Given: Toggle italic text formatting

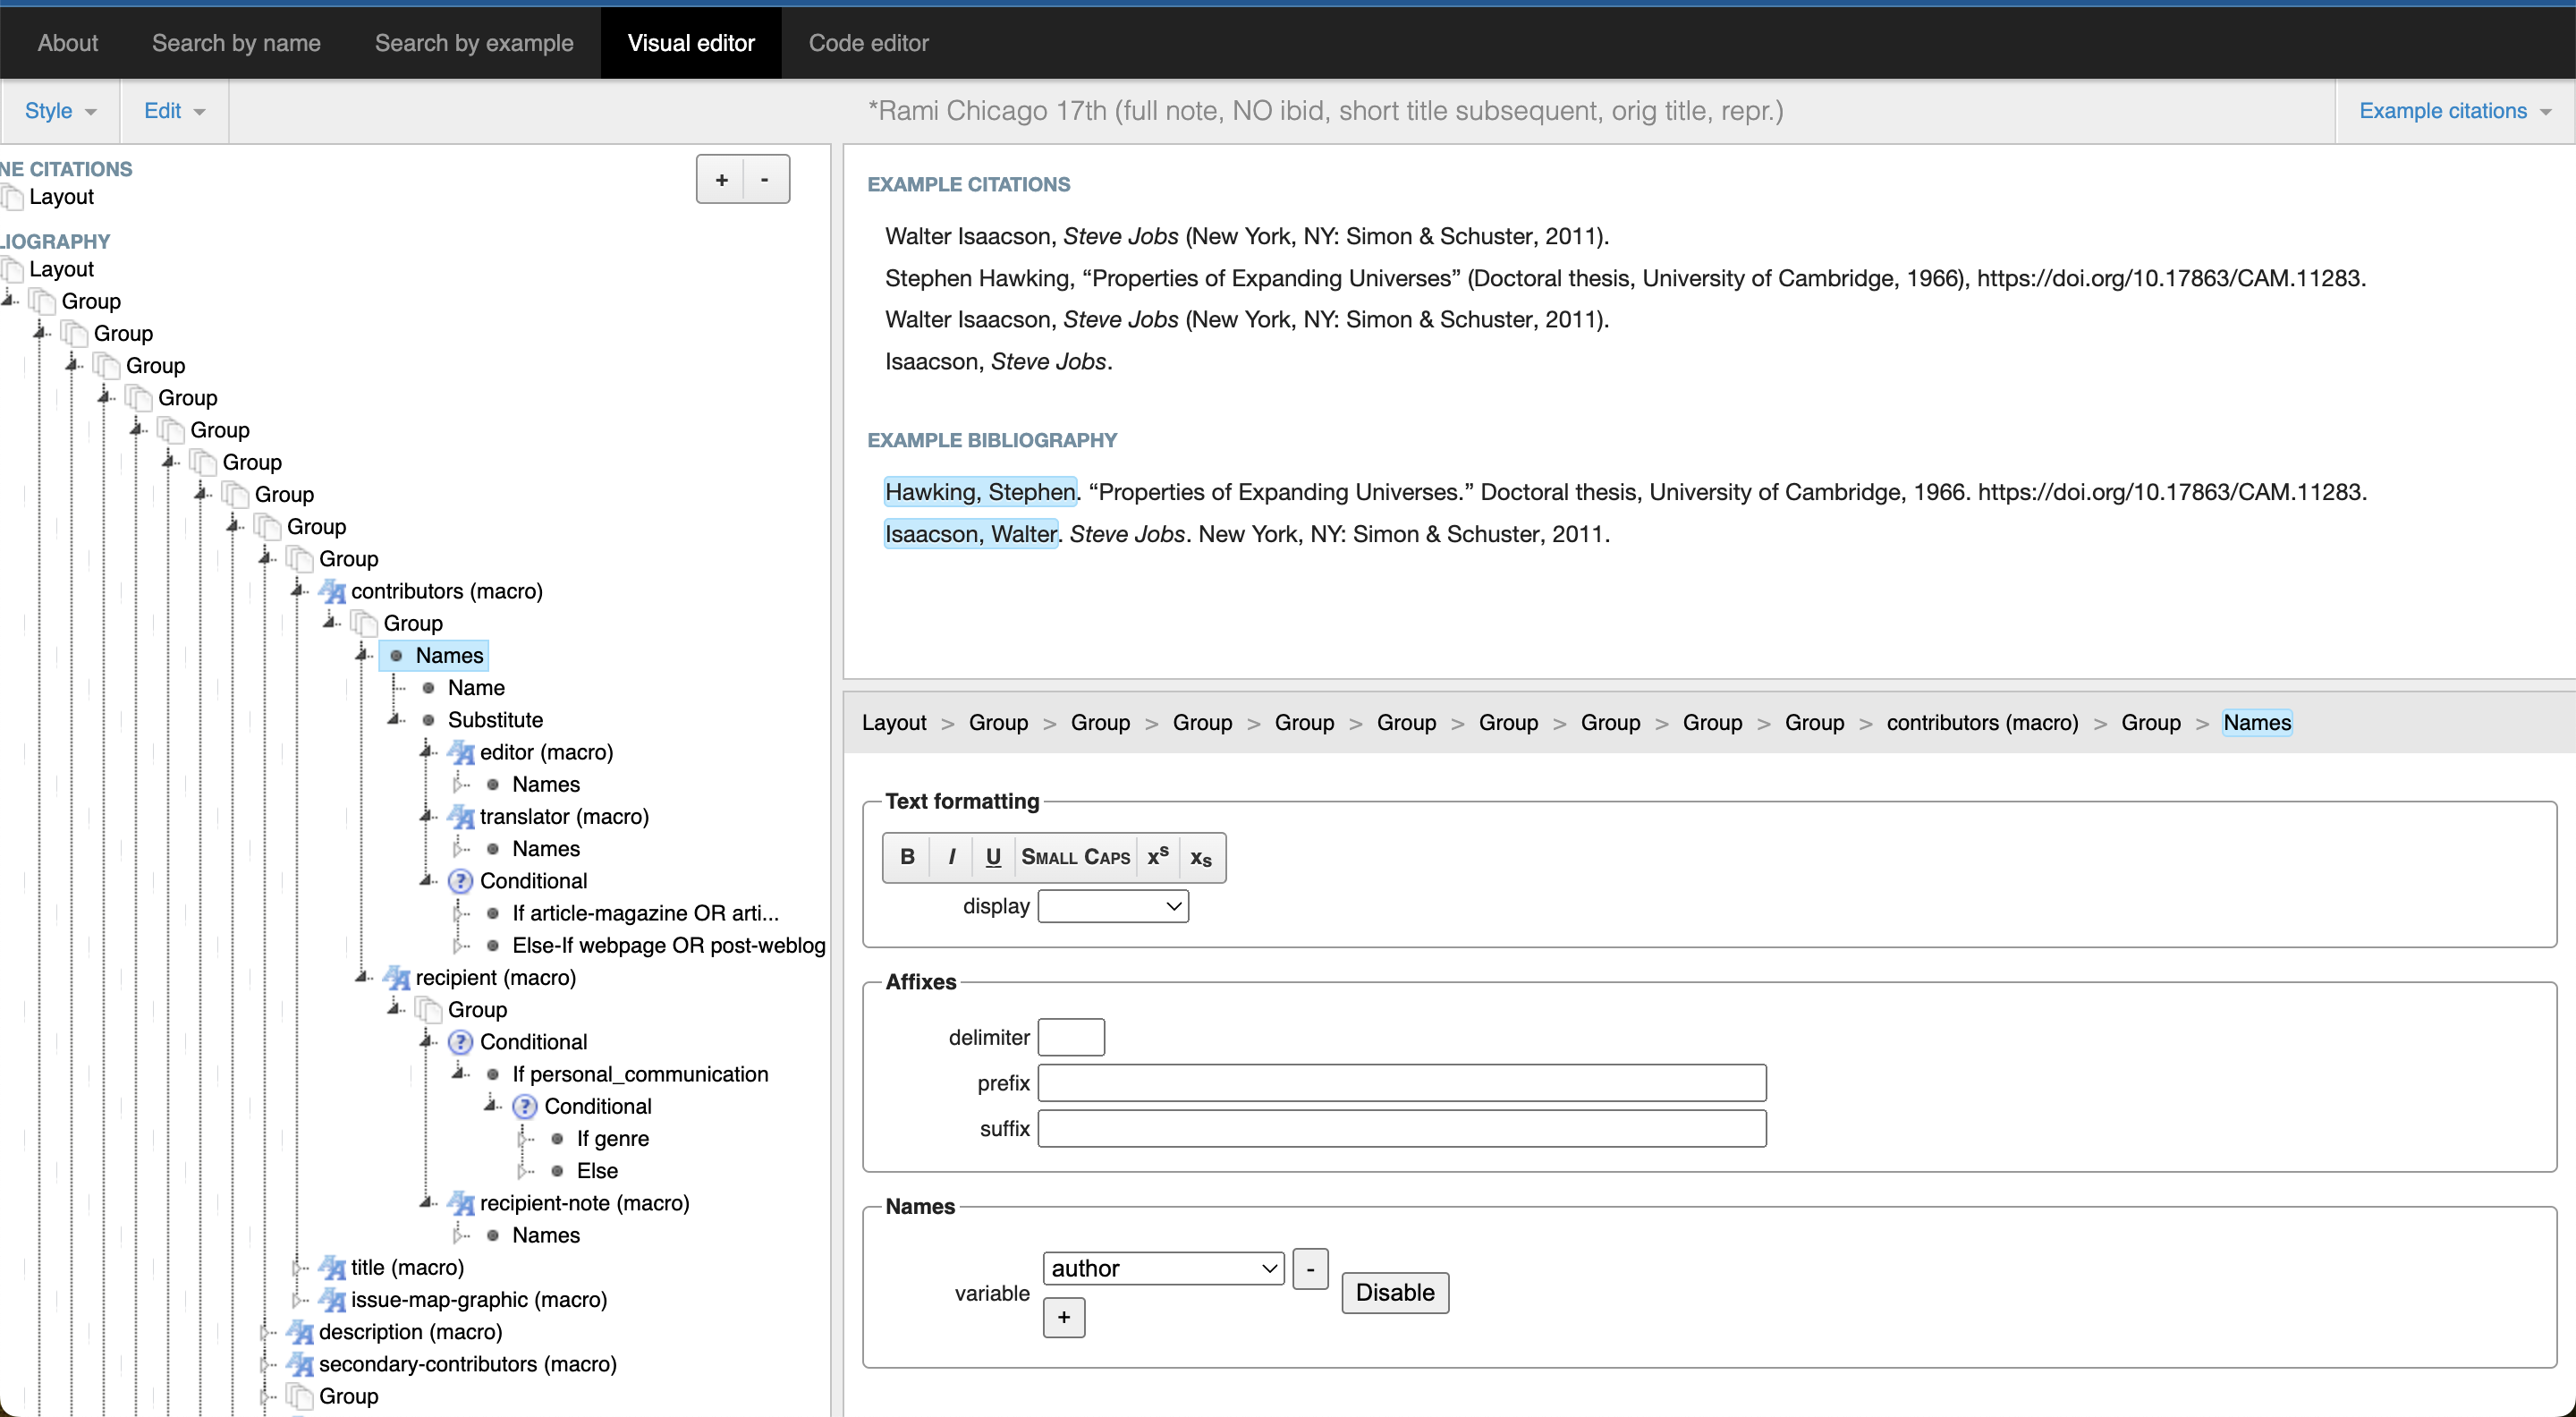Looking at the screenshot, I should tap(951, 857).
